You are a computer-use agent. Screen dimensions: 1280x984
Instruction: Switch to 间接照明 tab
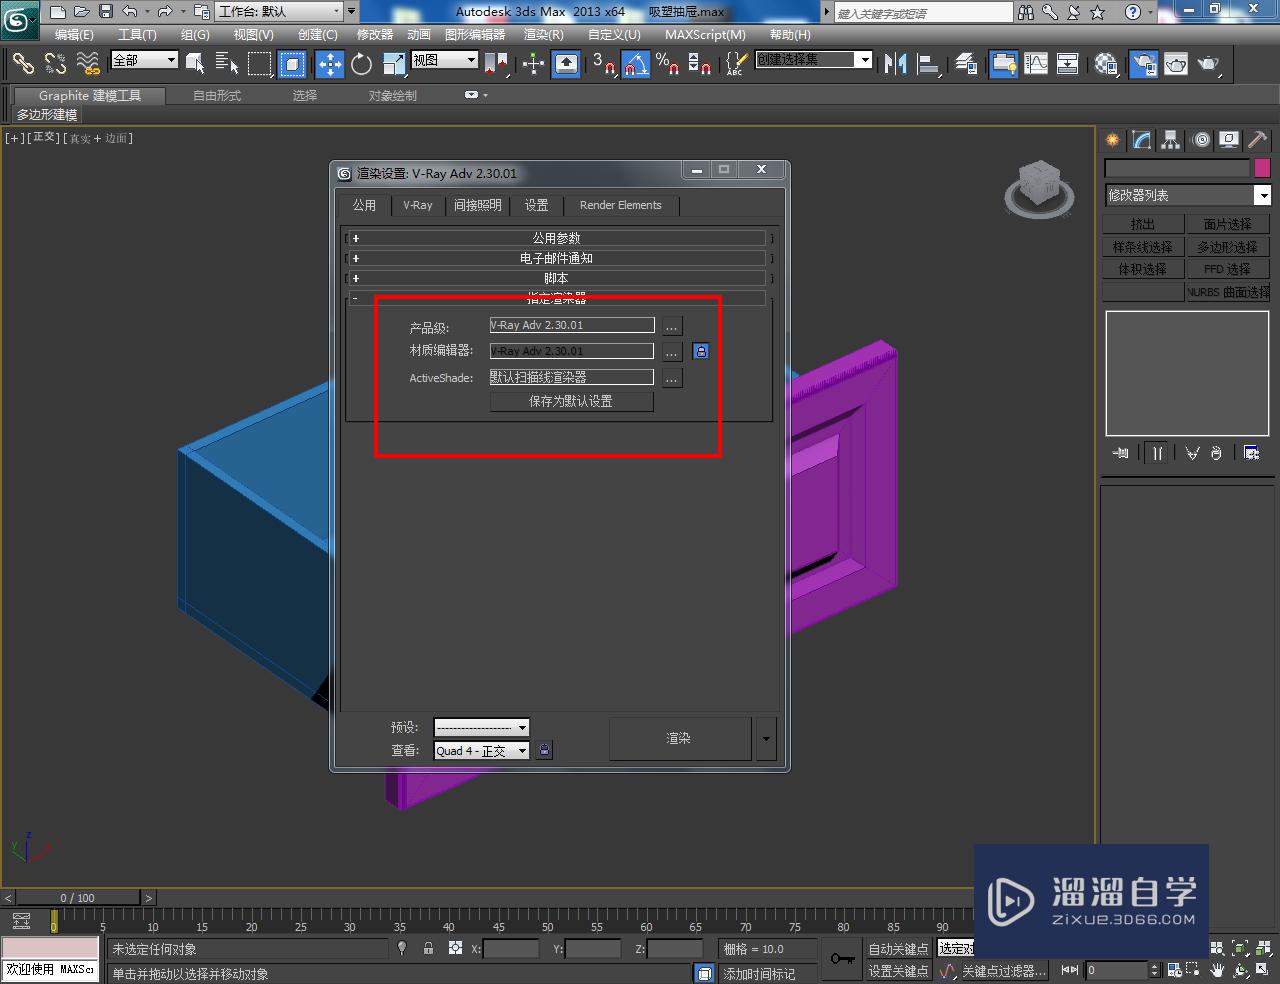[478, 205]
